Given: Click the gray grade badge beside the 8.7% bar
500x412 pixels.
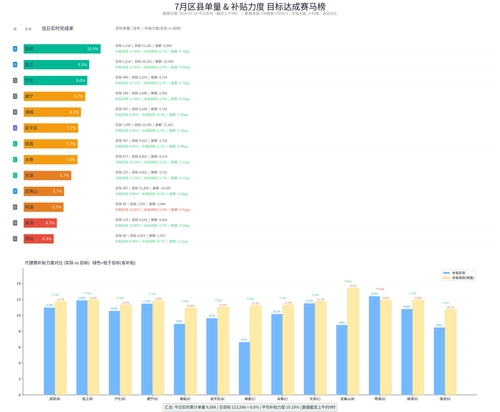Looking at the screenshot, I should pyautogui.click(x=15, y=96).
